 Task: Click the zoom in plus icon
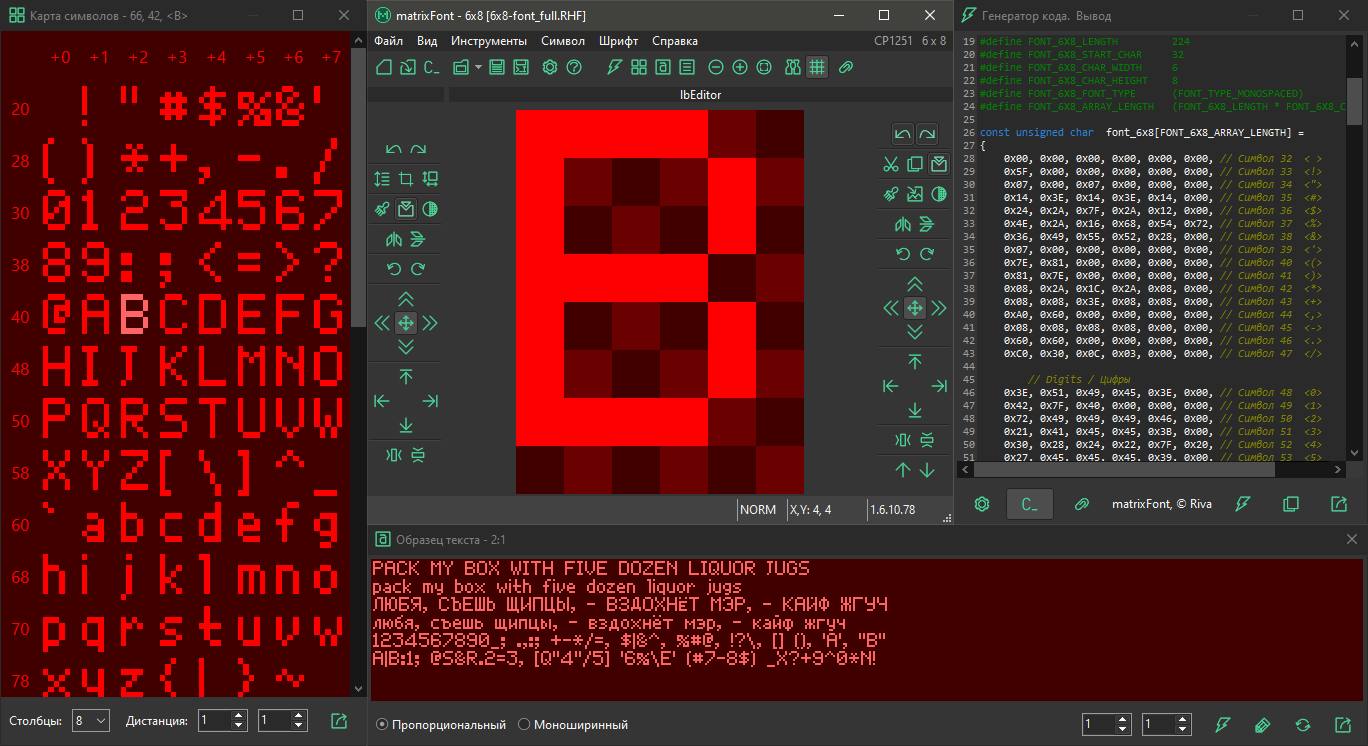point(740,67)
